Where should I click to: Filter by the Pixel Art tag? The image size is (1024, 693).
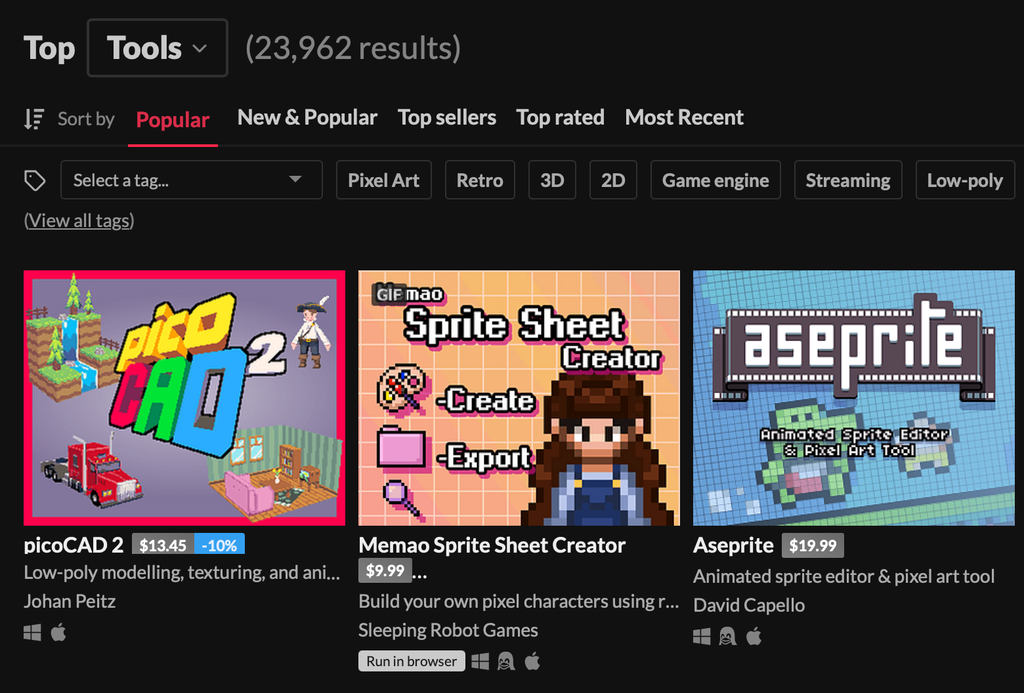[x=383, y=180]
